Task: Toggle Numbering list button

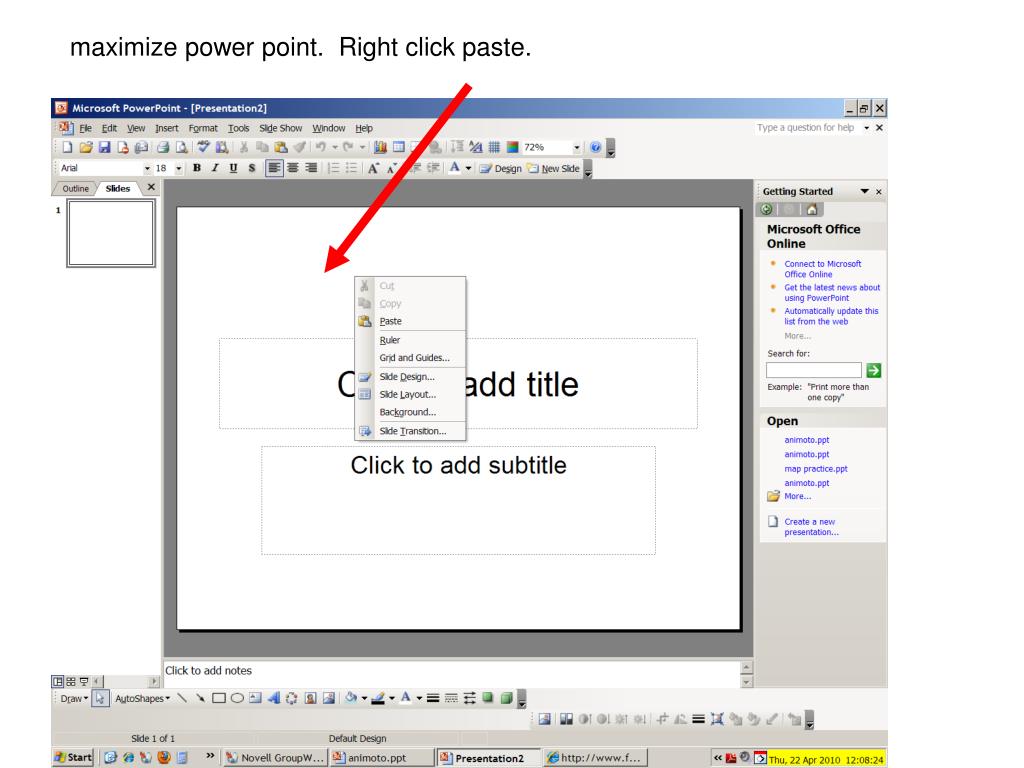Action: (333, 168)
